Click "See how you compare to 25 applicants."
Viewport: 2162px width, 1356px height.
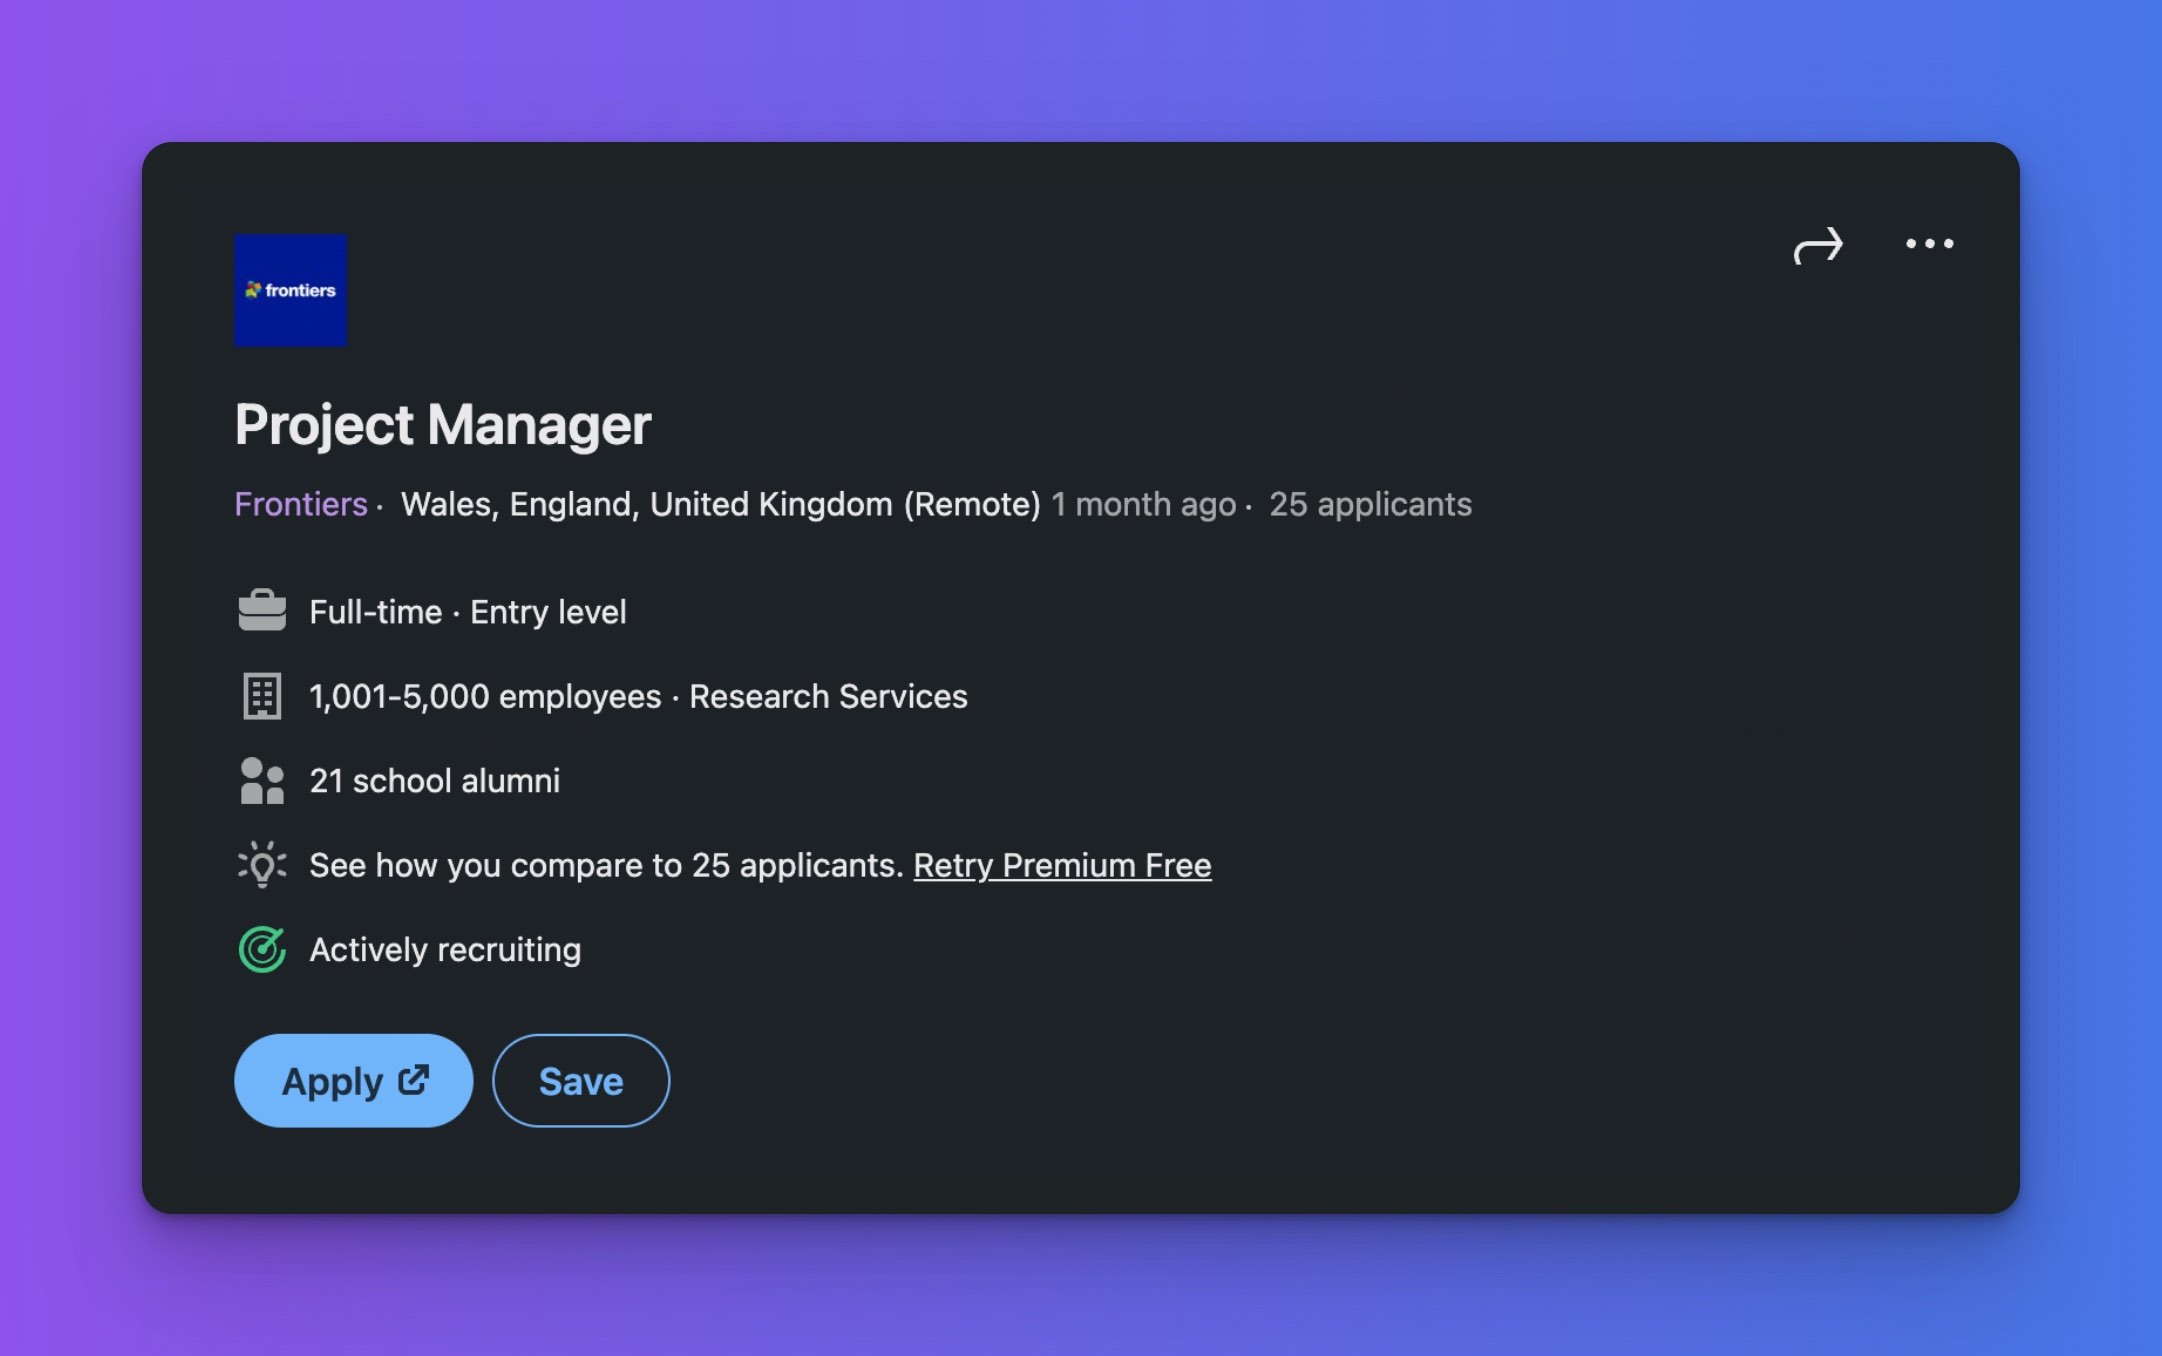(x=607, y=865)
